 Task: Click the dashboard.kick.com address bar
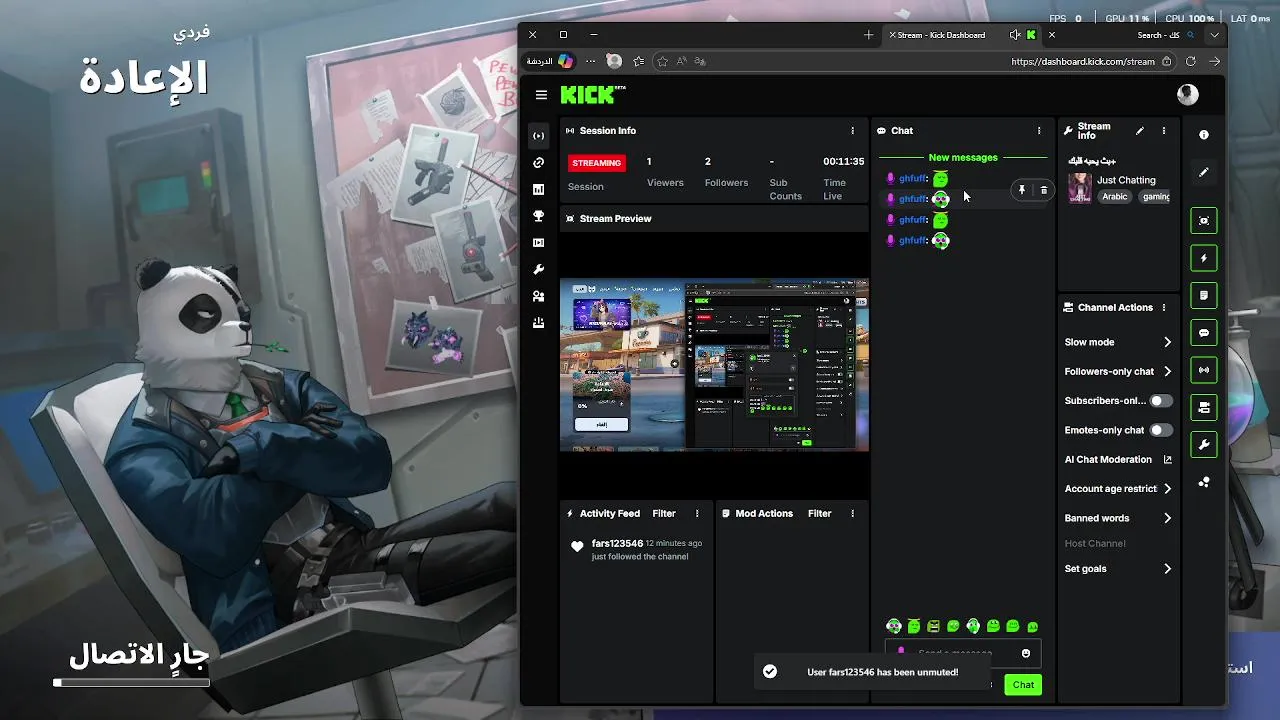[1082, 61]
